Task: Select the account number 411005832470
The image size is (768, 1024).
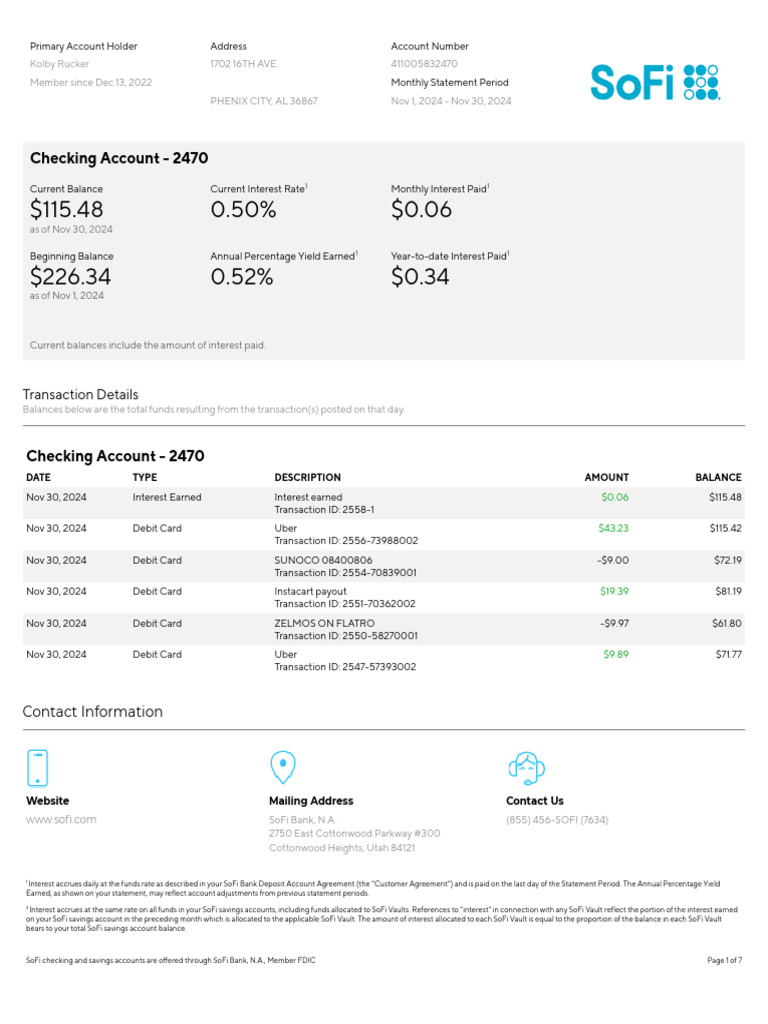Action: [x=424, y=64]
